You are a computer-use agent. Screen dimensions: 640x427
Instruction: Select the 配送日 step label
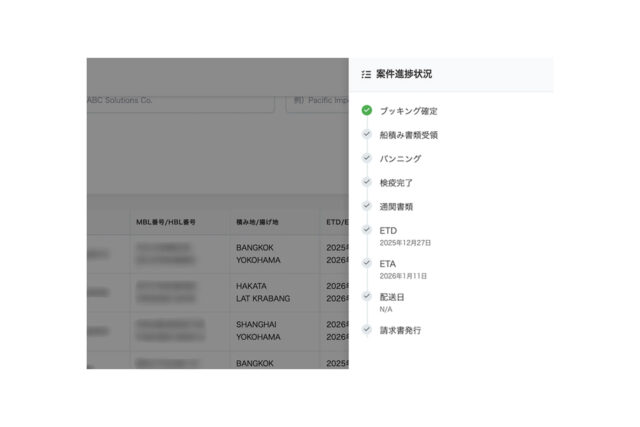click(x=392, y=297)
